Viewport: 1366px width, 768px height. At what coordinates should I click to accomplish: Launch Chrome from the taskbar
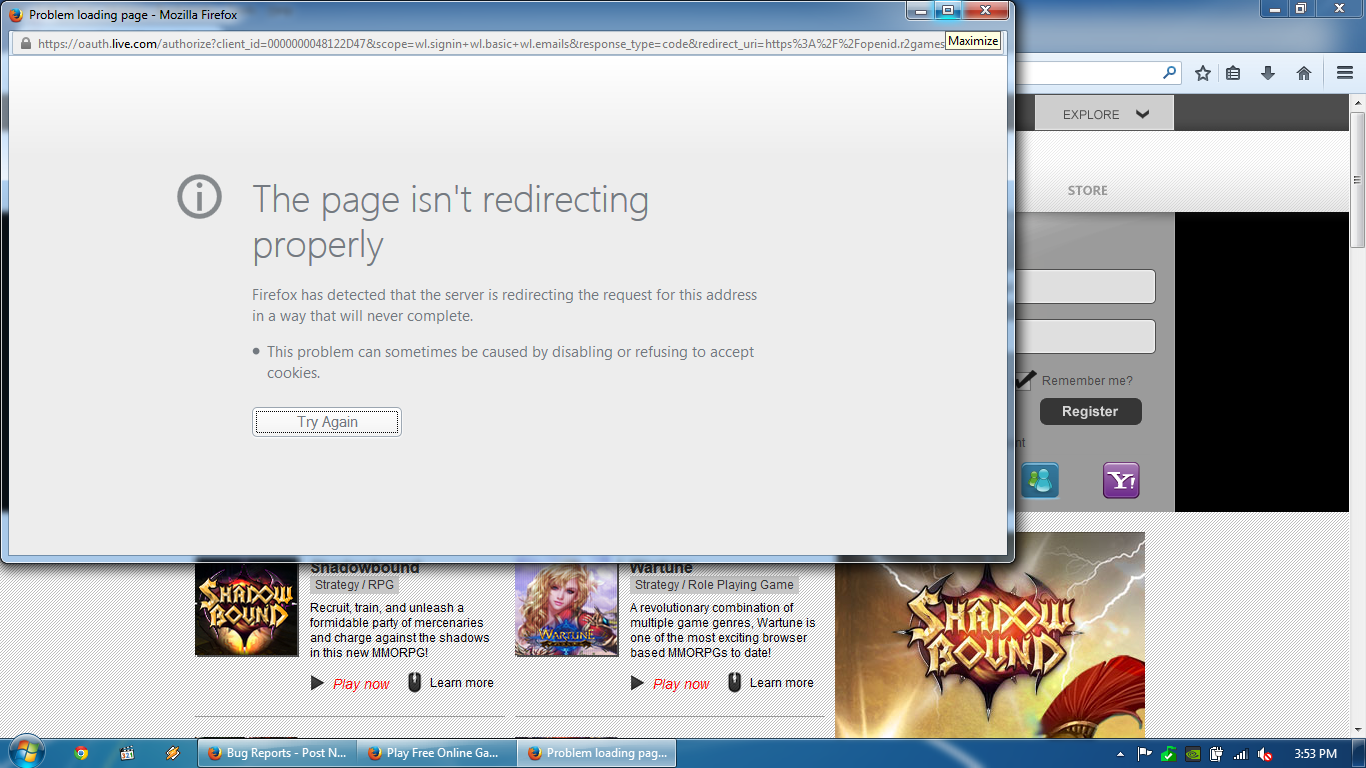[81, 753]
